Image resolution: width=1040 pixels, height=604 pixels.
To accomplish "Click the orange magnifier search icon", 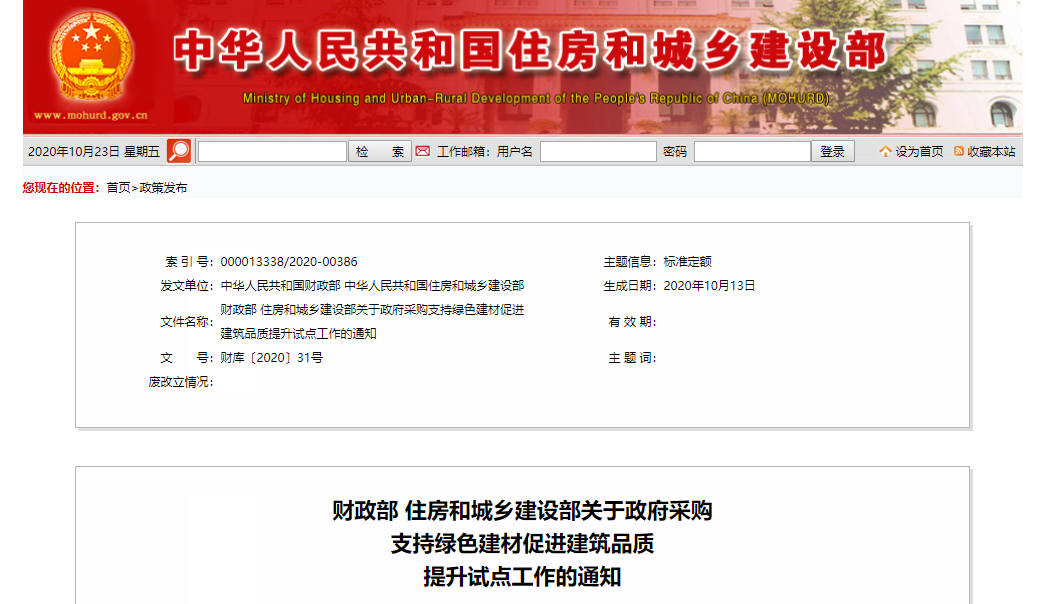I will [179, 151].
